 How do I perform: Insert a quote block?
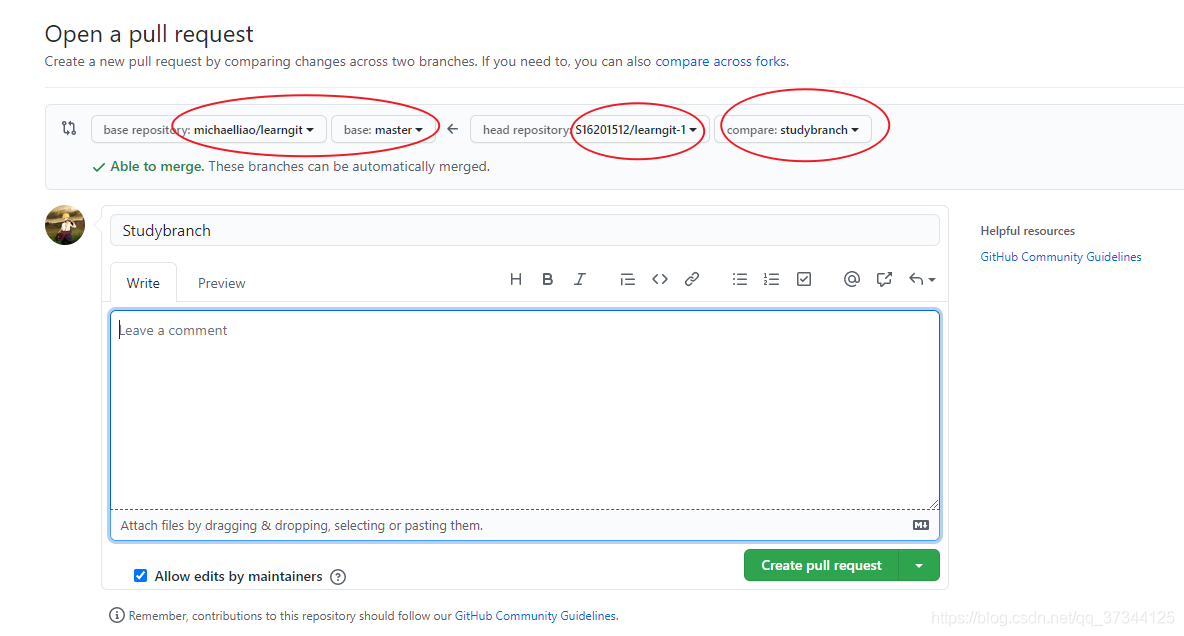(627, 279)
